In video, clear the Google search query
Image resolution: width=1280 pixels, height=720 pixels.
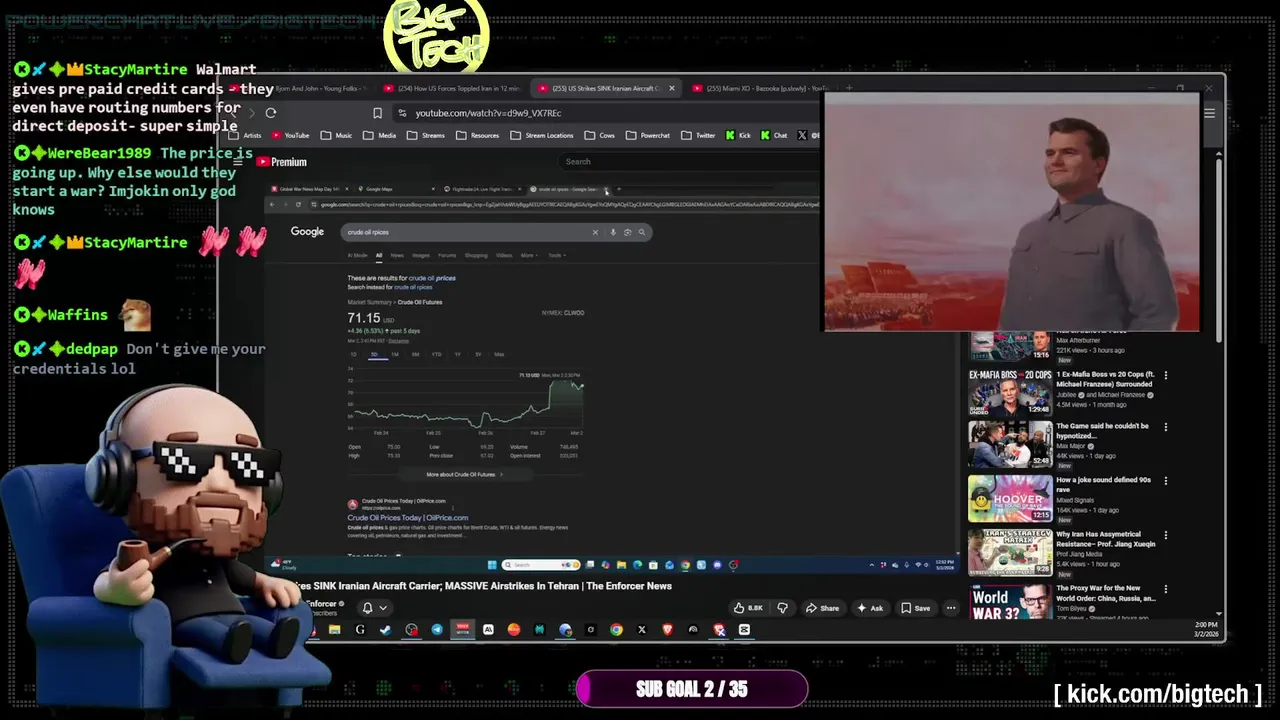coord(595,232)
